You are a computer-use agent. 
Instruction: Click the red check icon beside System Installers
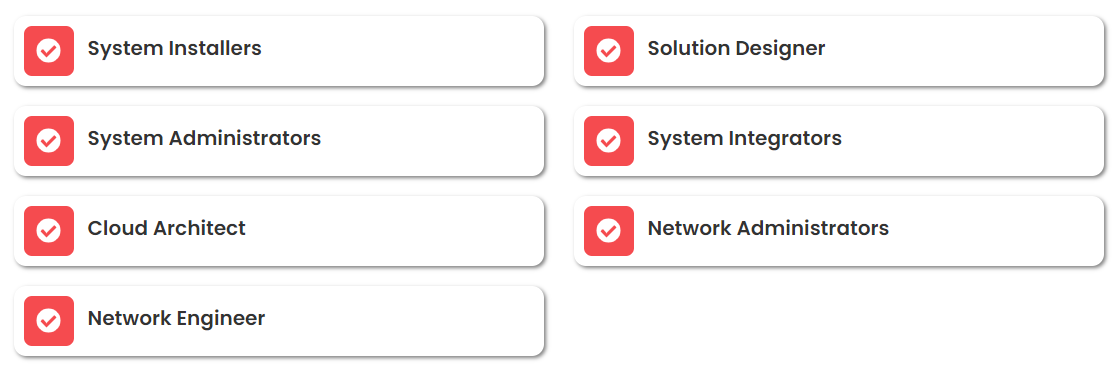point(49,51)
